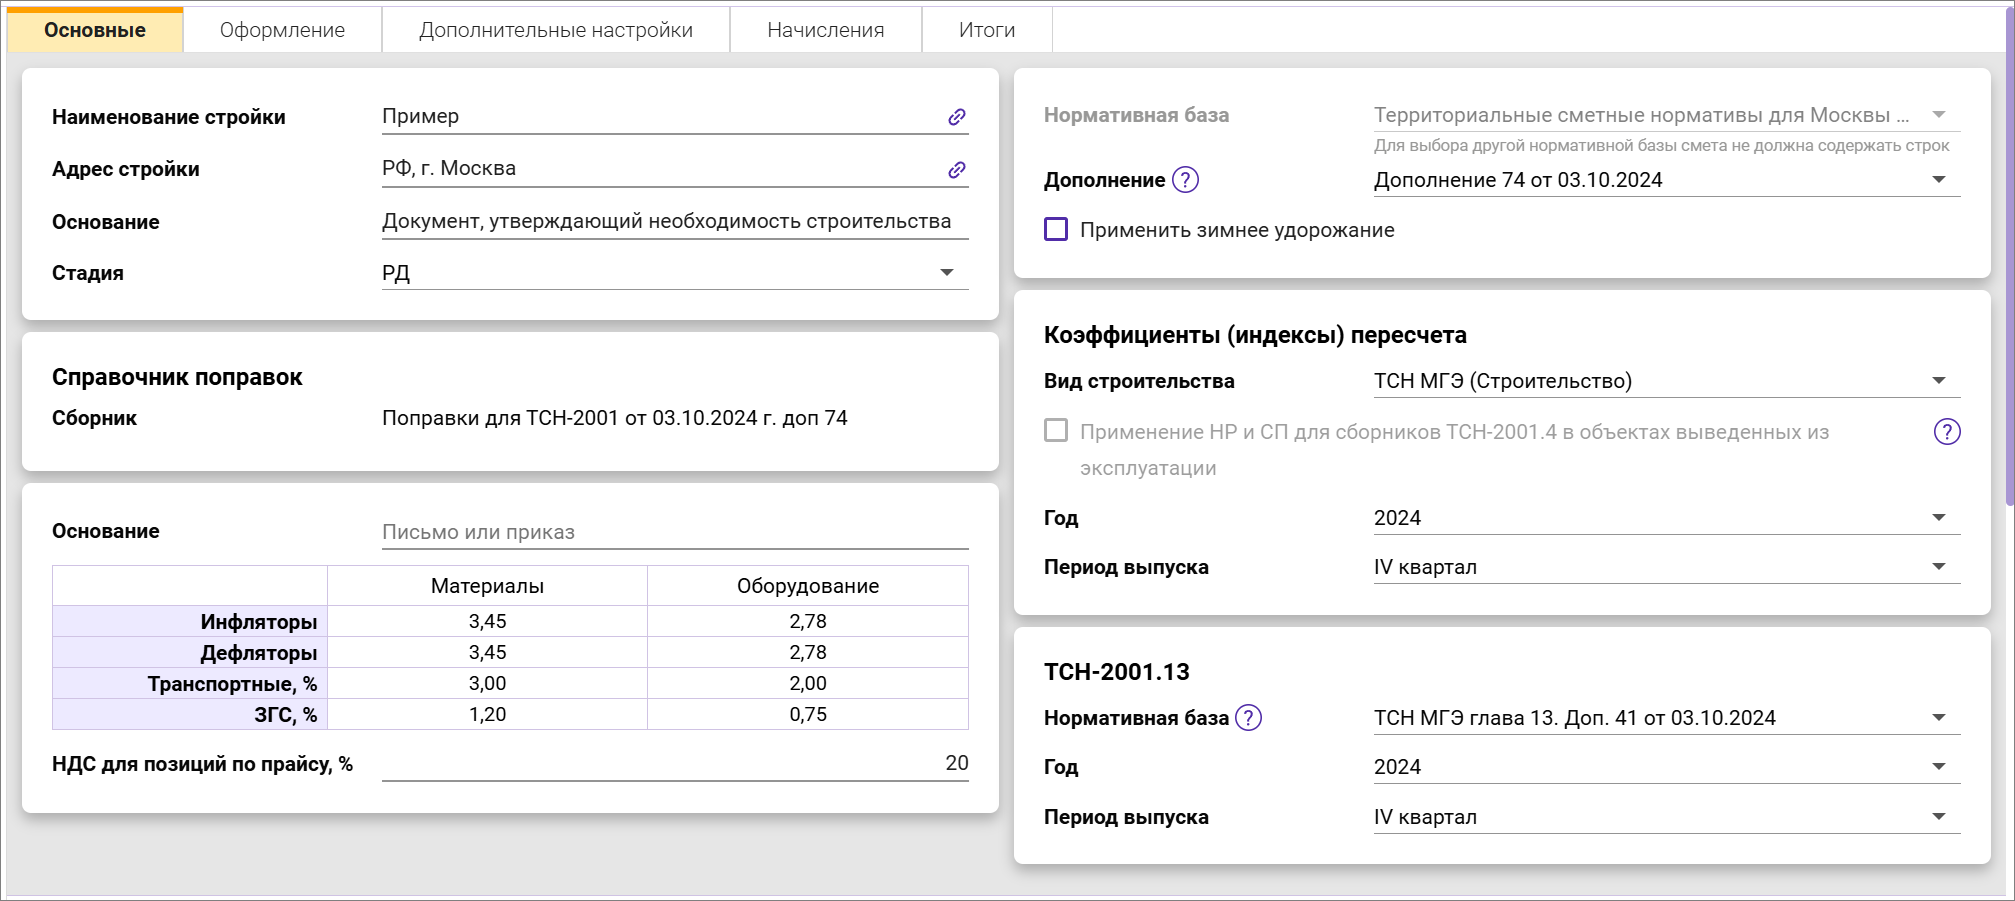Switch to the Оформление tab
2015x901 pixels.
282,30
